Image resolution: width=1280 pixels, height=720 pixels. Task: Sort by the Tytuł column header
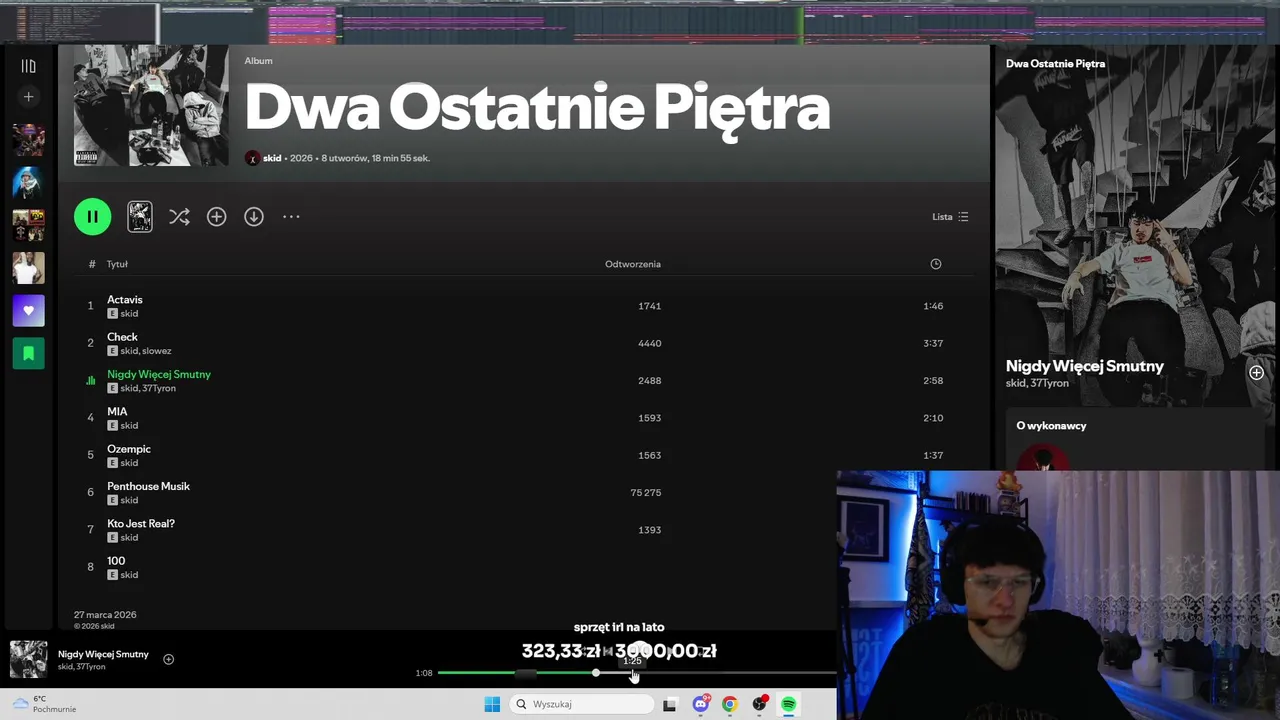117,264
